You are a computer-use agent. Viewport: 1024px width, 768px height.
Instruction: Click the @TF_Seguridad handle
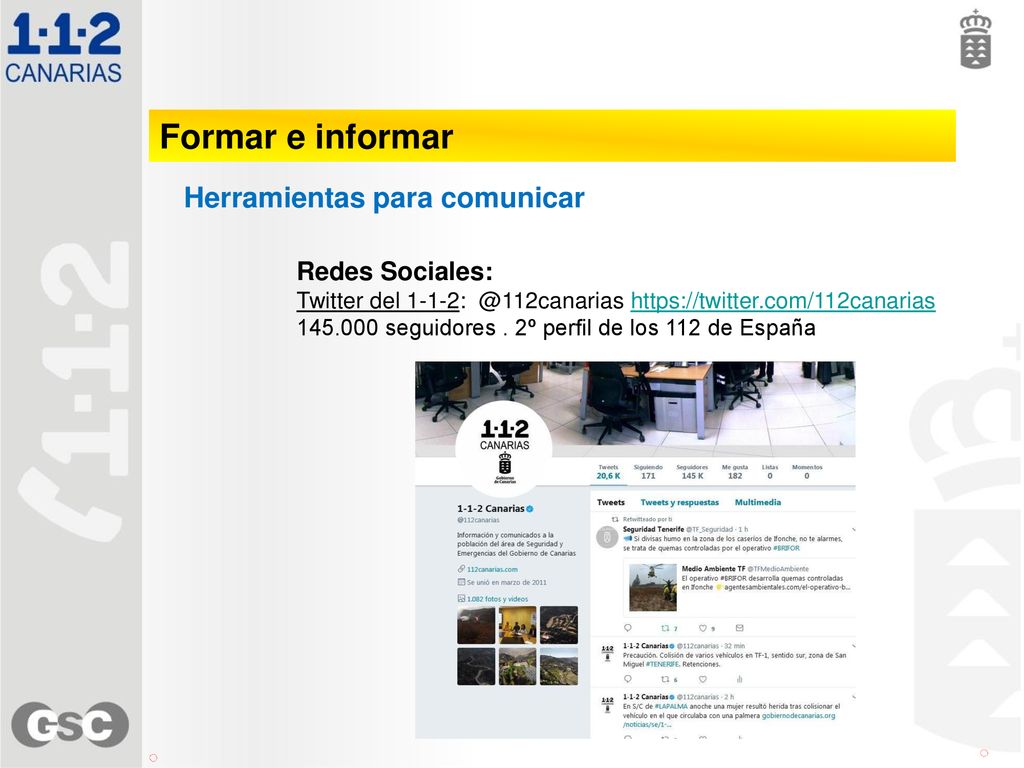point(711,529)
